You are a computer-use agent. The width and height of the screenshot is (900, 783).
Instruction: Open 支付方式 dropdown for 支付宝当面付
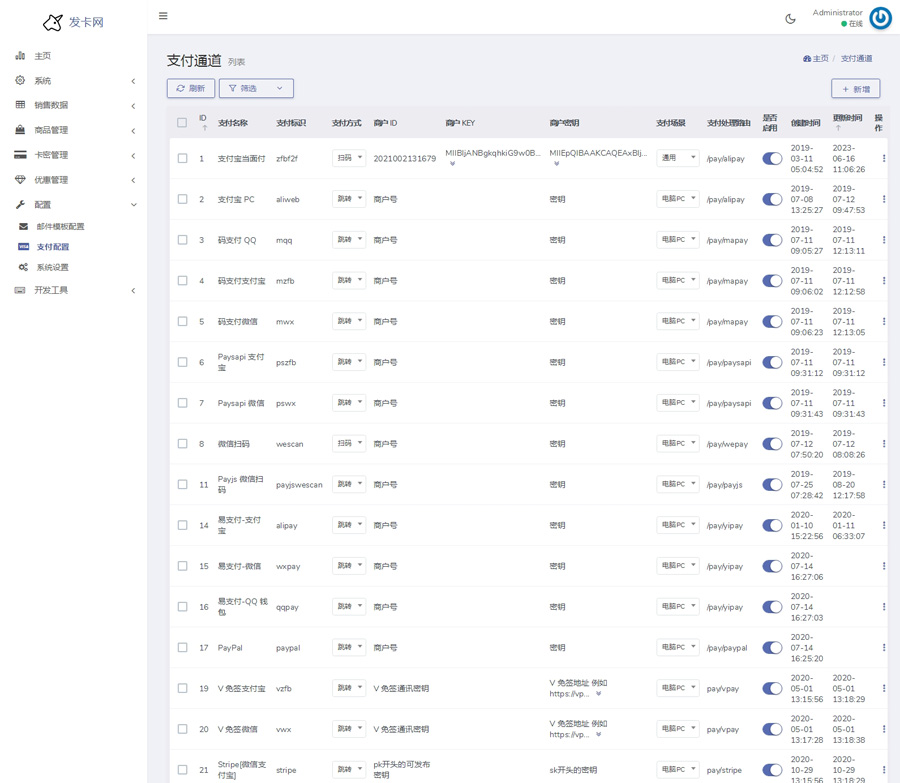(349, 158)
